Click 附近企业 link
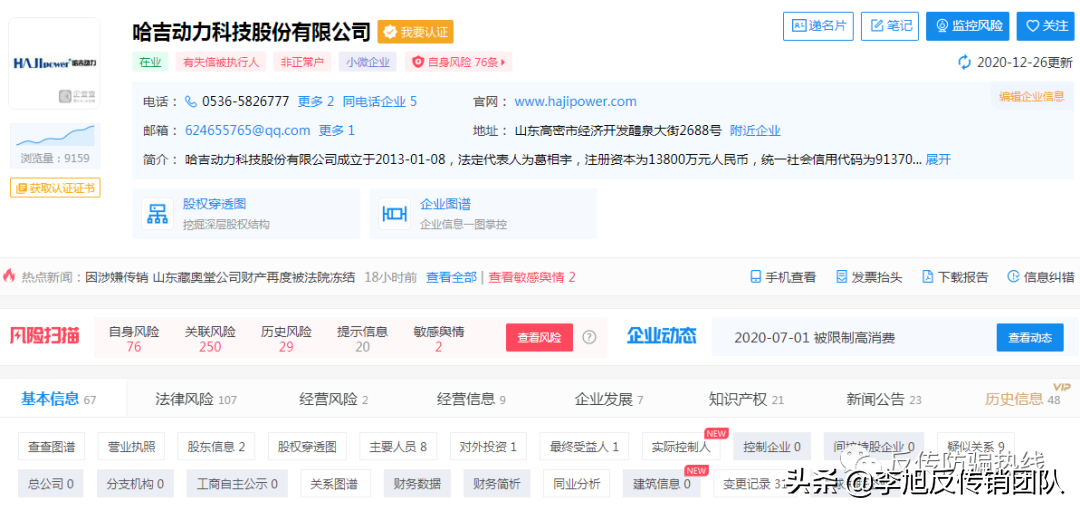Image resolution: width=1080 pixels, height=511 pixels. pyautogui.click(x=755, y=130)
